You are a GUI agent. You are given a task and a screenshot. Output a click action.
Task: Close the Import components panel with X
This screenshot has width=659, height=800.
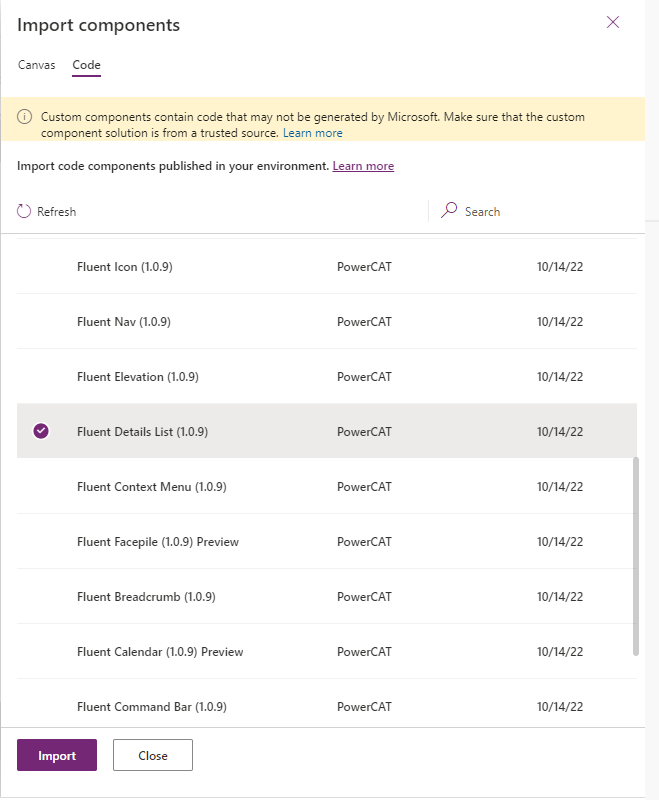click(x=613, y=22)
